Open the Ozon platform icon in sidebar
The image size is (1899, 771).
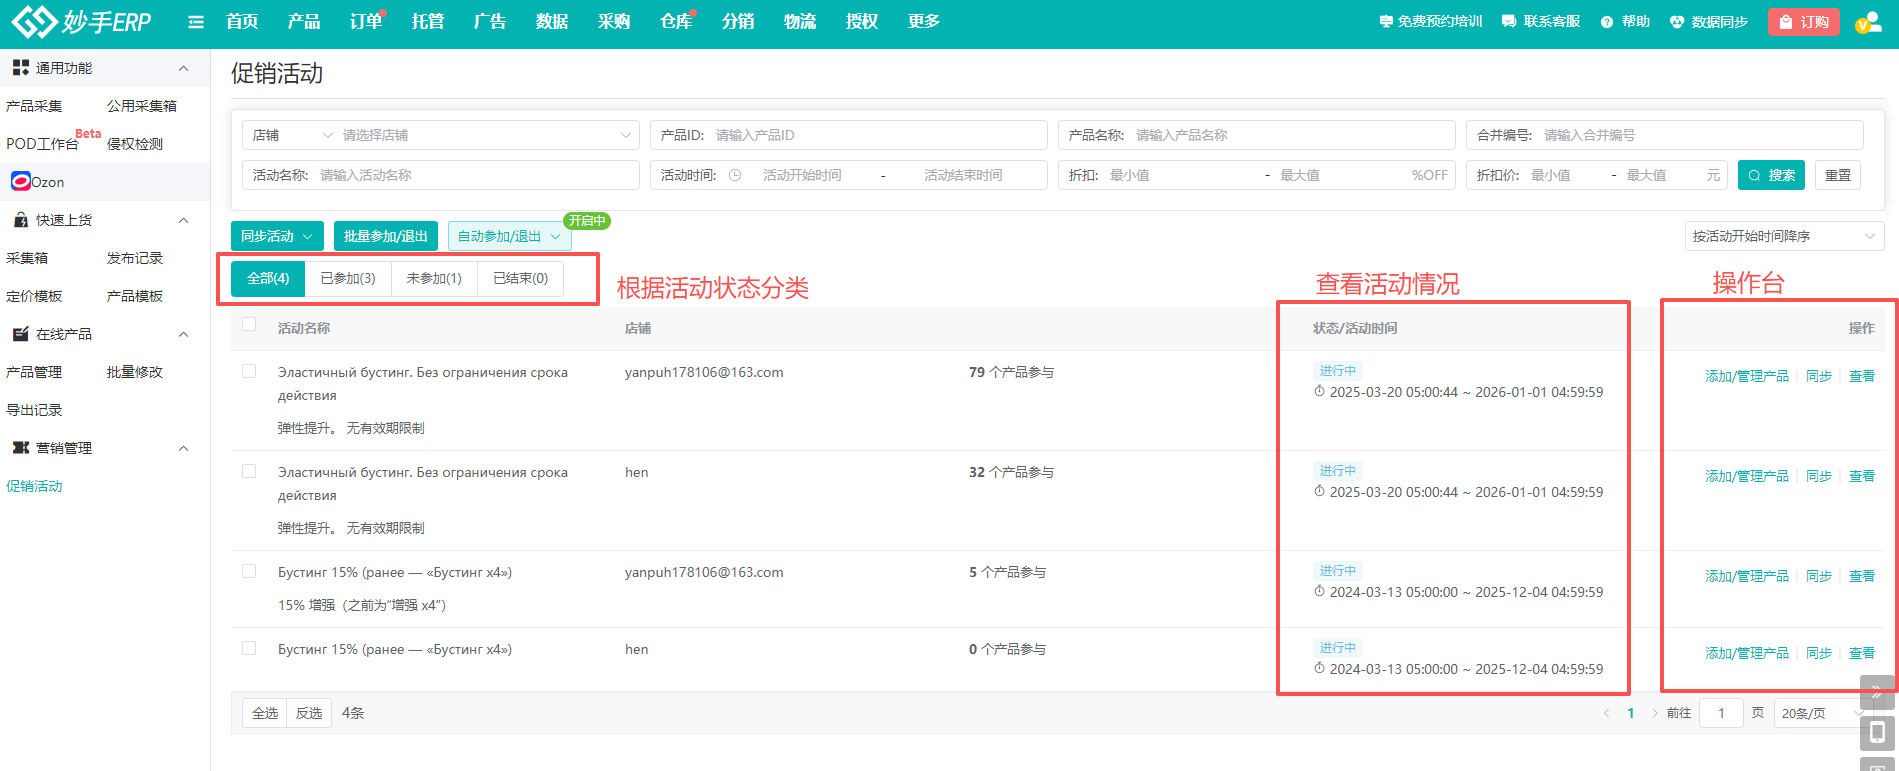[x=21, y=181]
